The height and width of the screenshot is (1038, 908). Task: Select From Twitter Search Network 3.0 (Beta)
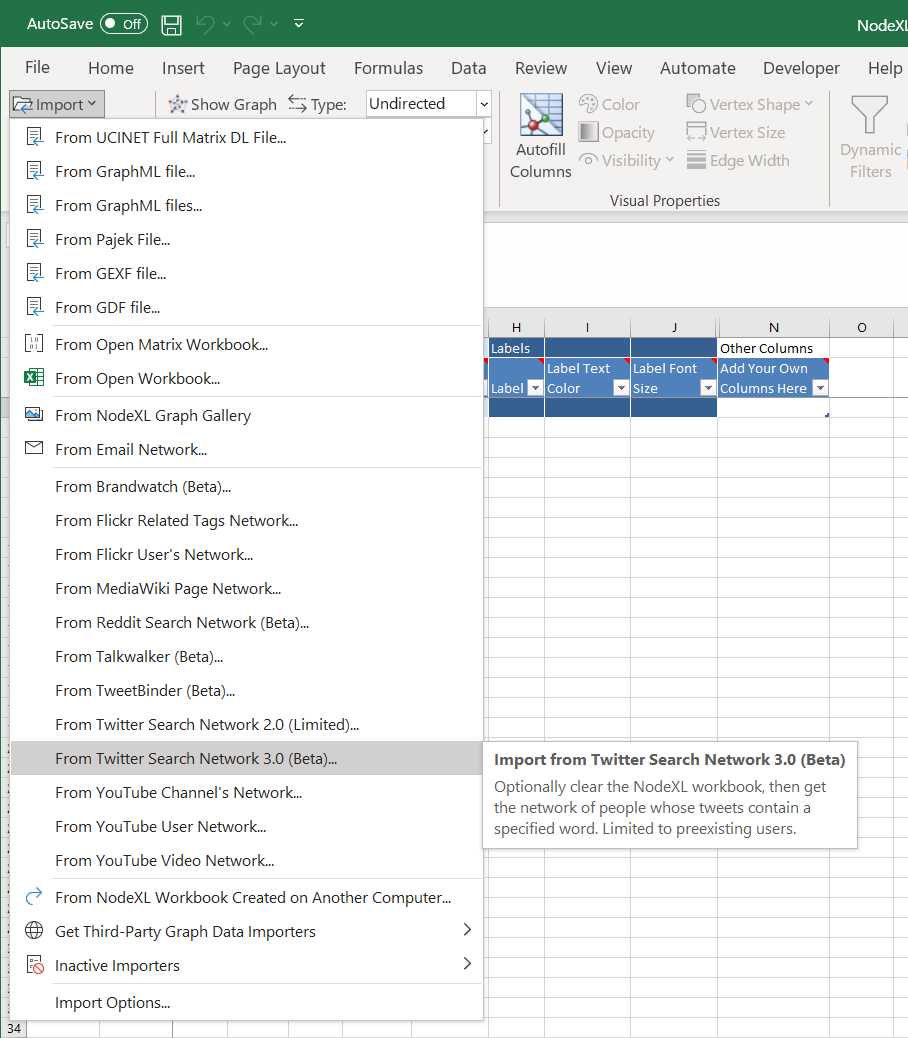196,758
